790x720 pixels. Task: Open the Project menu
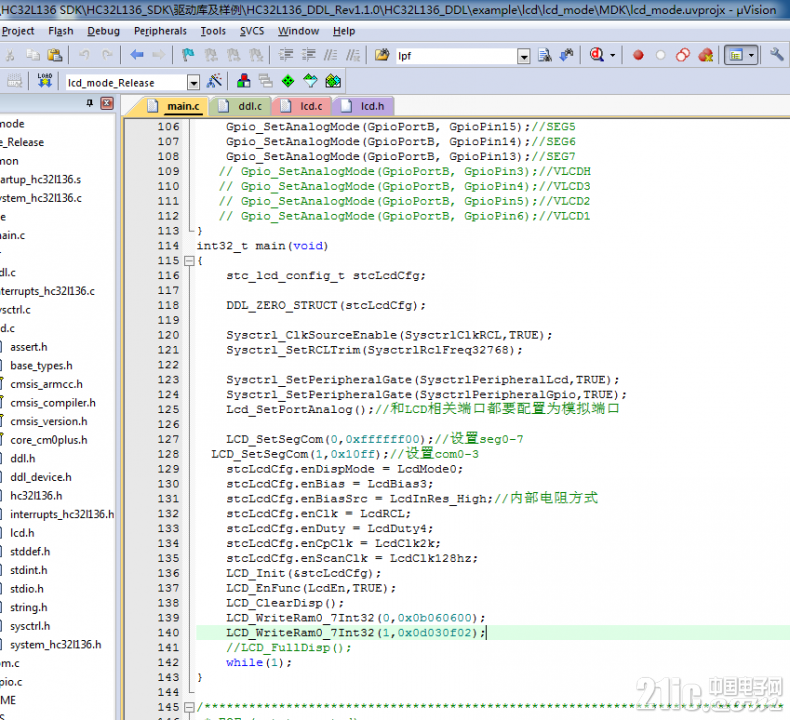point(18,31)
